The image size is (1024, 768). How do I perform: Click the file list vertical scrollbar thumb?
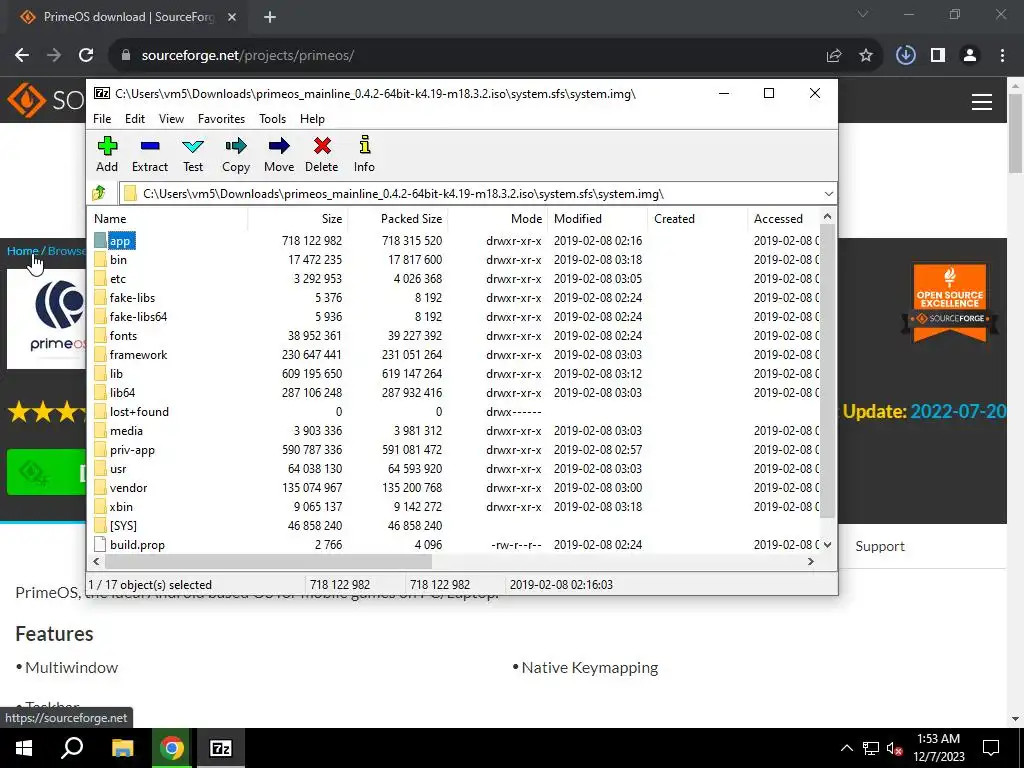(827, 371)
